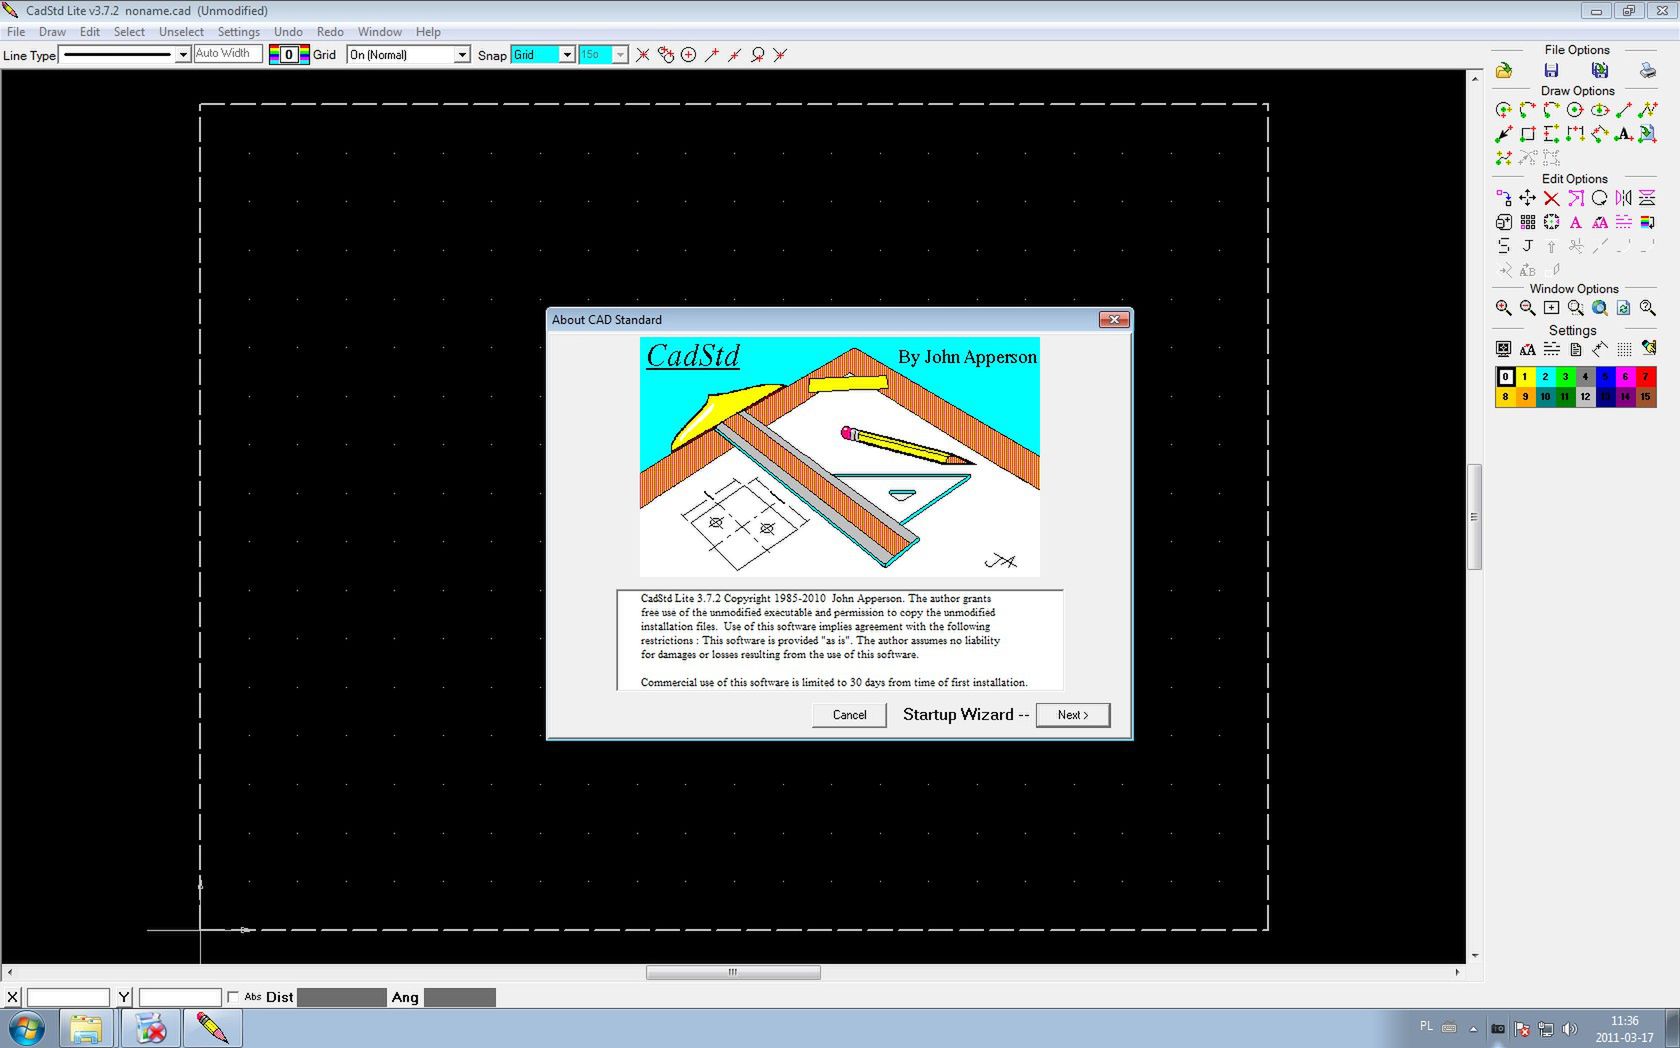Screen dimensions: 1680x1048
Task: Select the rectangle draw tool
Action: click(1528, 133)
